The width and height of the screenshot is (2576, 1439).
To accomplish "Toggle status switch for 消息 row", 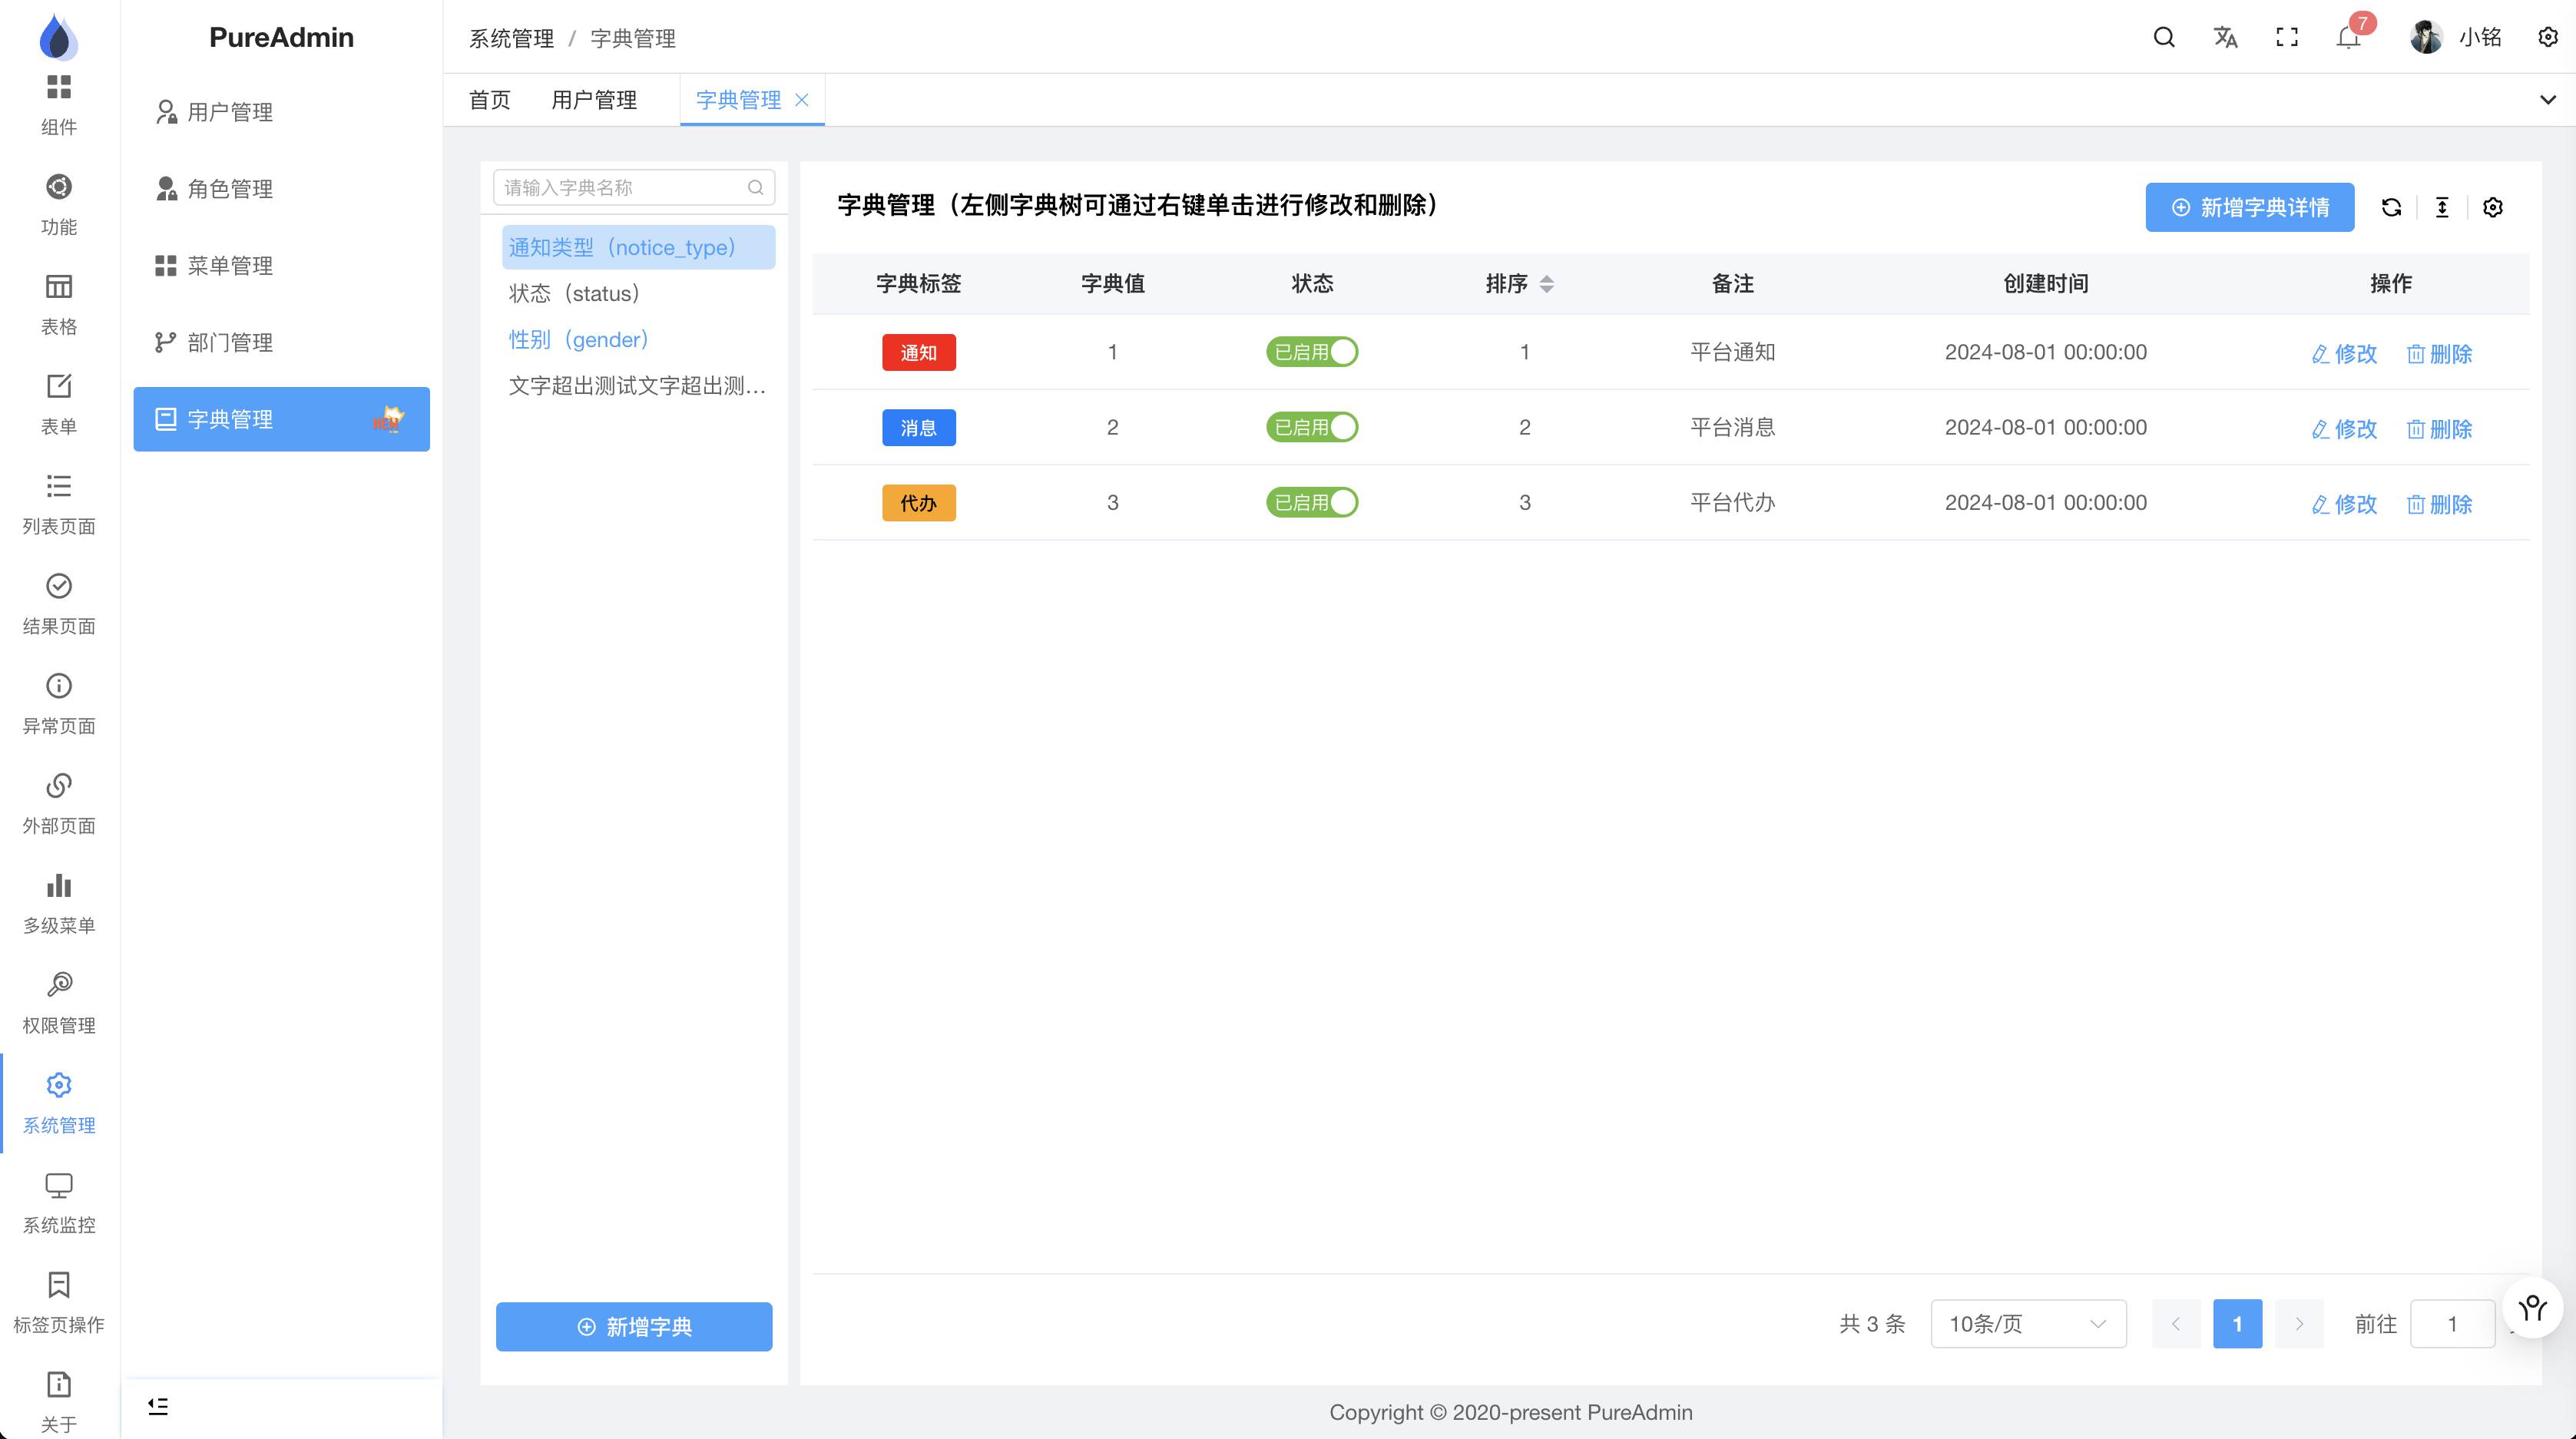I will click(1312, 427).
